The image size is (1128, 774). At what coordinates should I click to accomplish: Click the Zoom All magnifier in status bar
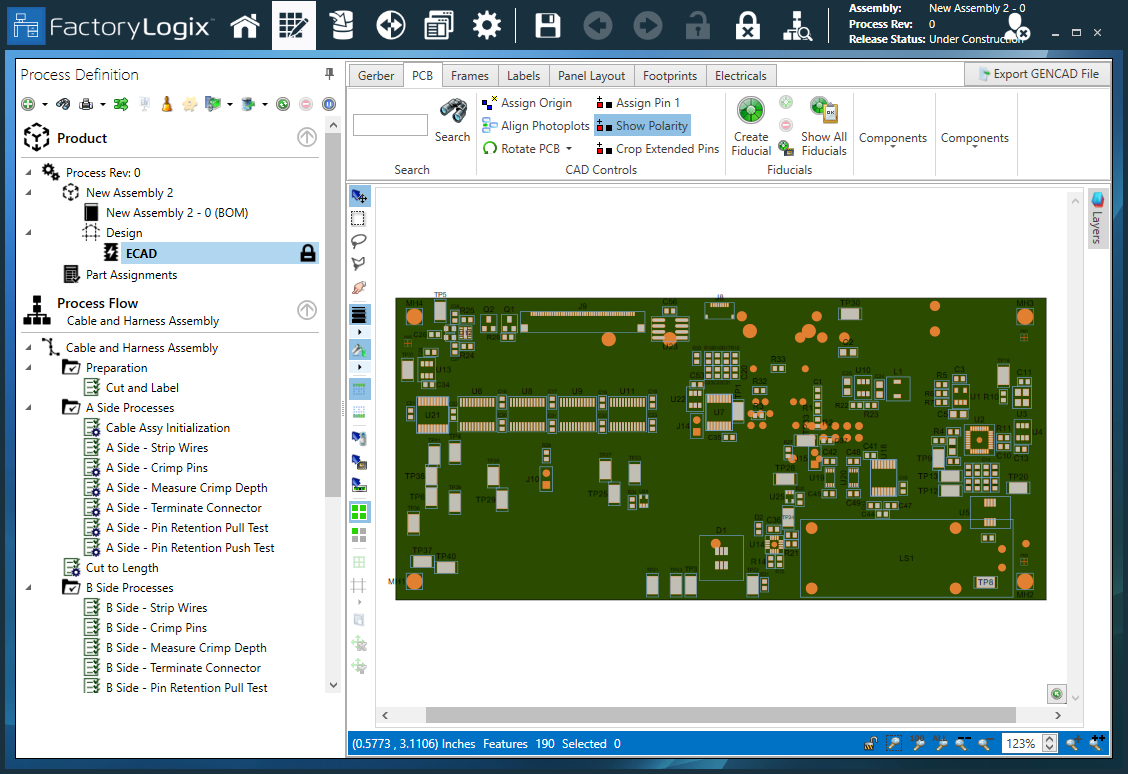[941, 743]
